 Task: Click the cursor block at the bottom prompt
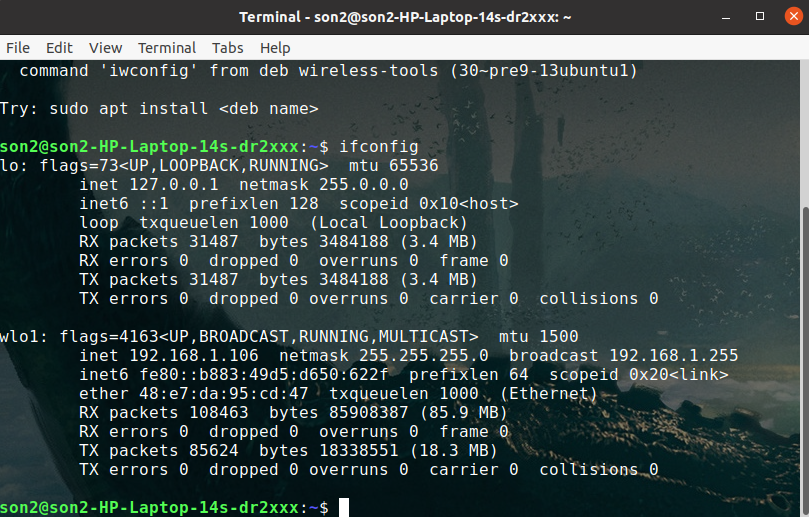coord(344,508)
